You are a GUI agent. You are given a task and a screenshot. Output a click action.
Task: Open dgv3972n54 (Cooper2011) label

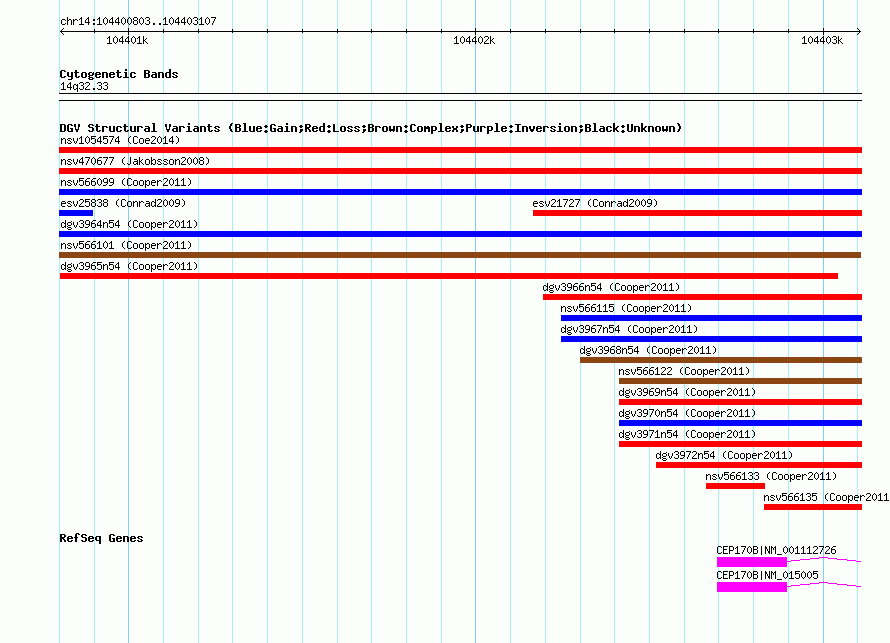(x=724, y=455)
